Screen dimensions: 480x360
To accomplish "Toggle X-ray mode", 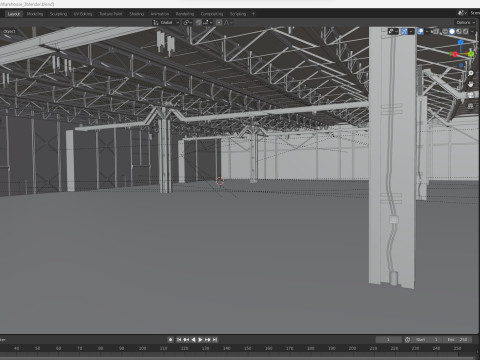I will (x=435, y=32).
